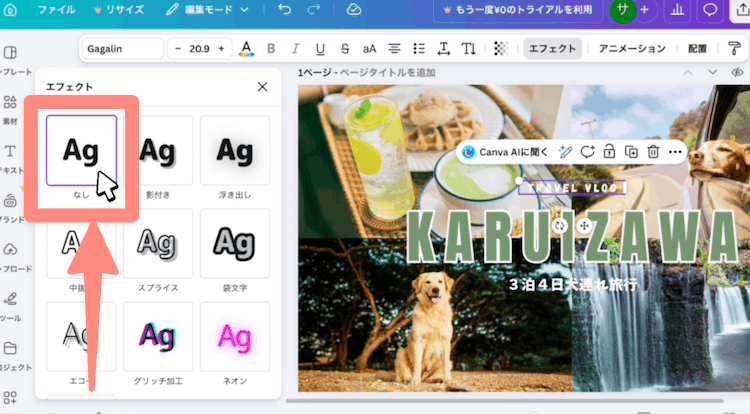Toggle uppercase aA option
The image size is (750, 414).
[369, 49]
